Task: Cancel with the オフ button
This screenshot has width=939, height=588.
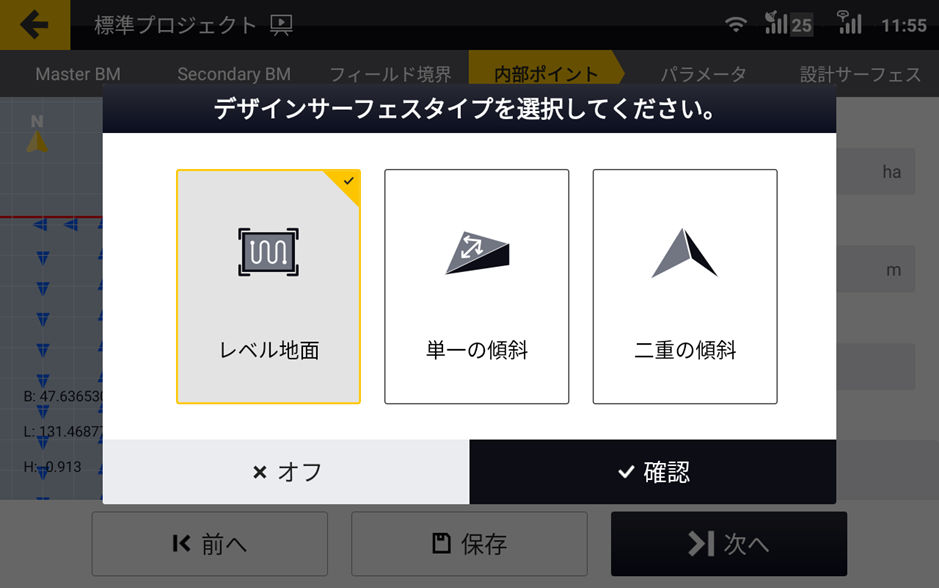Action: click(286, 472)
